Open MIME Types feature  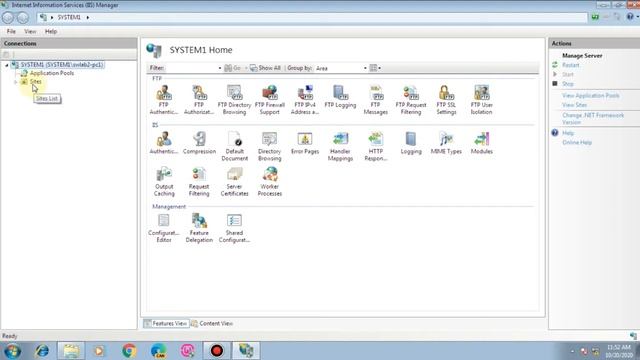click(446, 143)
